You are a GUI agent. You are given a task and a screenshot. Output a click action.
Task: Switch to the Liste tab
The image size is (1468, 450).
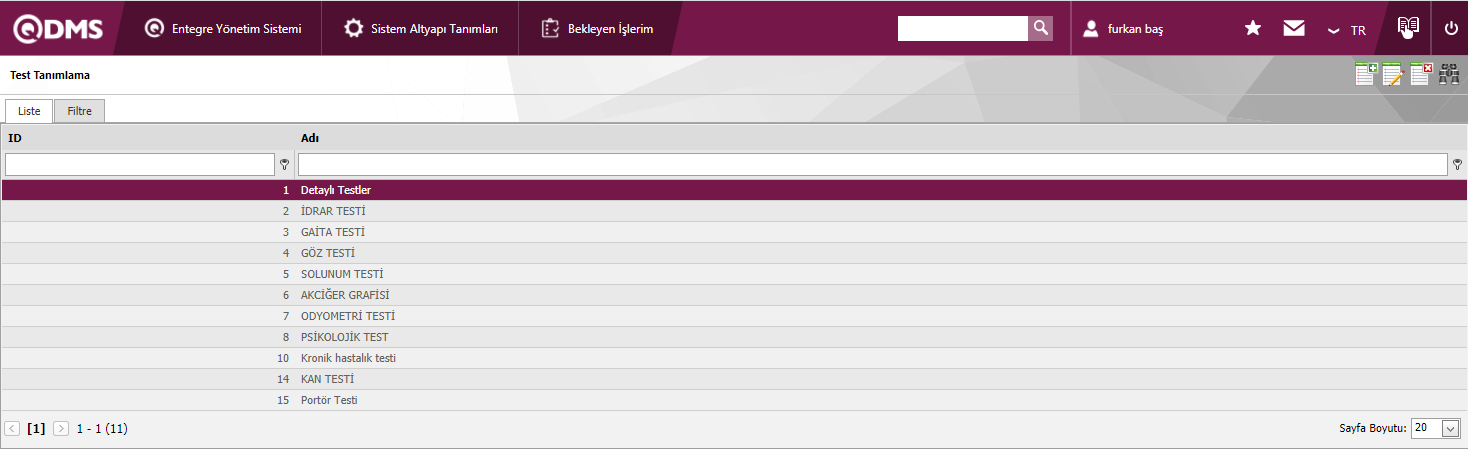[x=29, y=111]
